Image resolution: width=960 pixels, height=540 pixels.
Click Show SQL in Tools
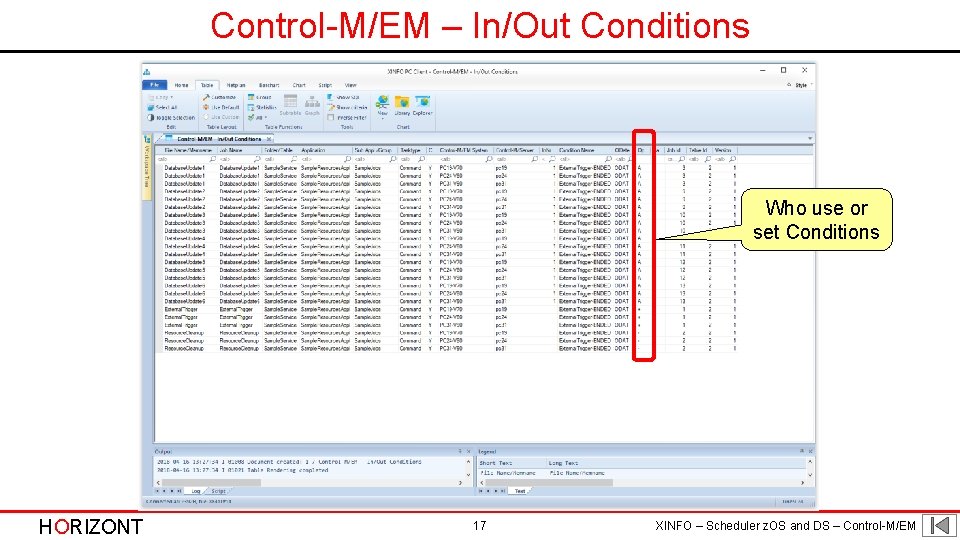point(343,97)
